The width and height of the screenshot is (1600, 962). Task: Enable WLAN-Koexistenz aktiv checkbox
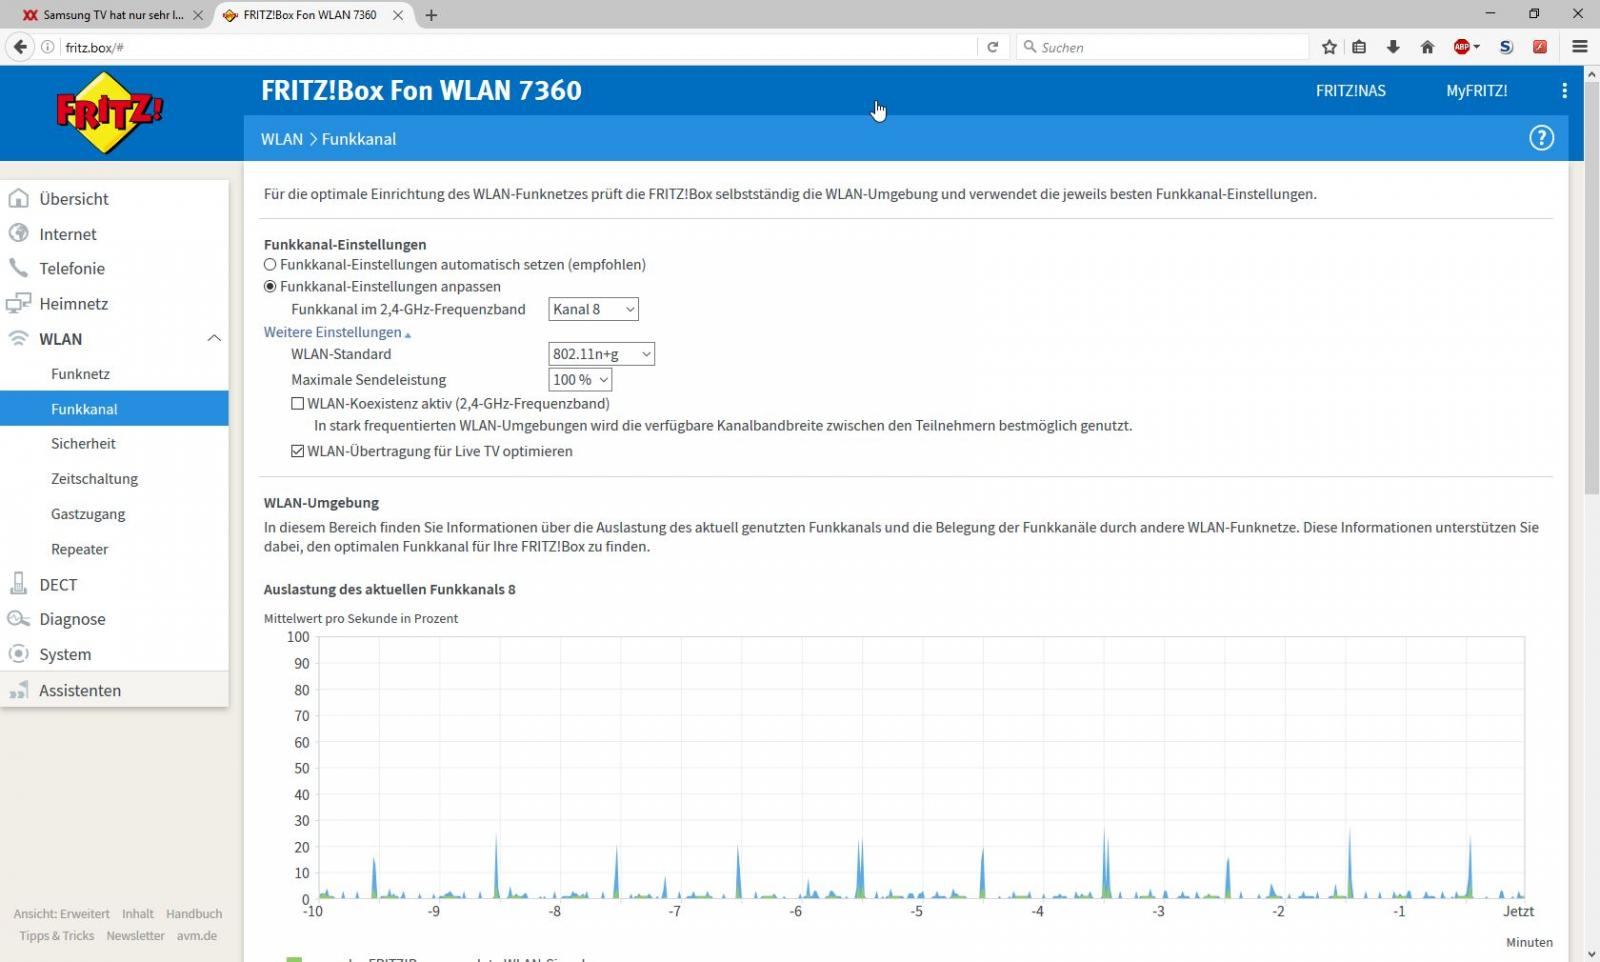(x=297, y=404)
